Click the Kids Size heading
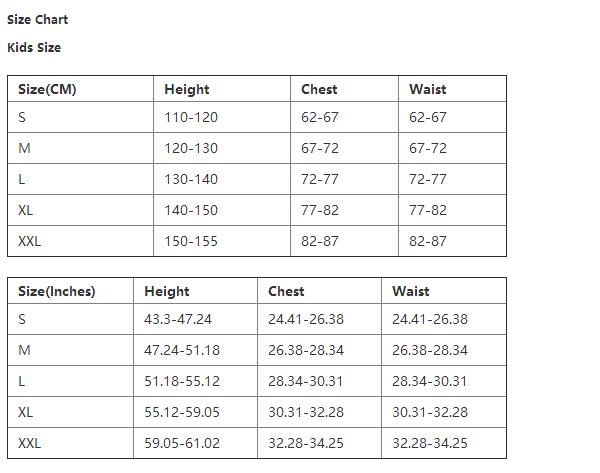The height and width of the screenshot is (473, 600). pos(34,47)
